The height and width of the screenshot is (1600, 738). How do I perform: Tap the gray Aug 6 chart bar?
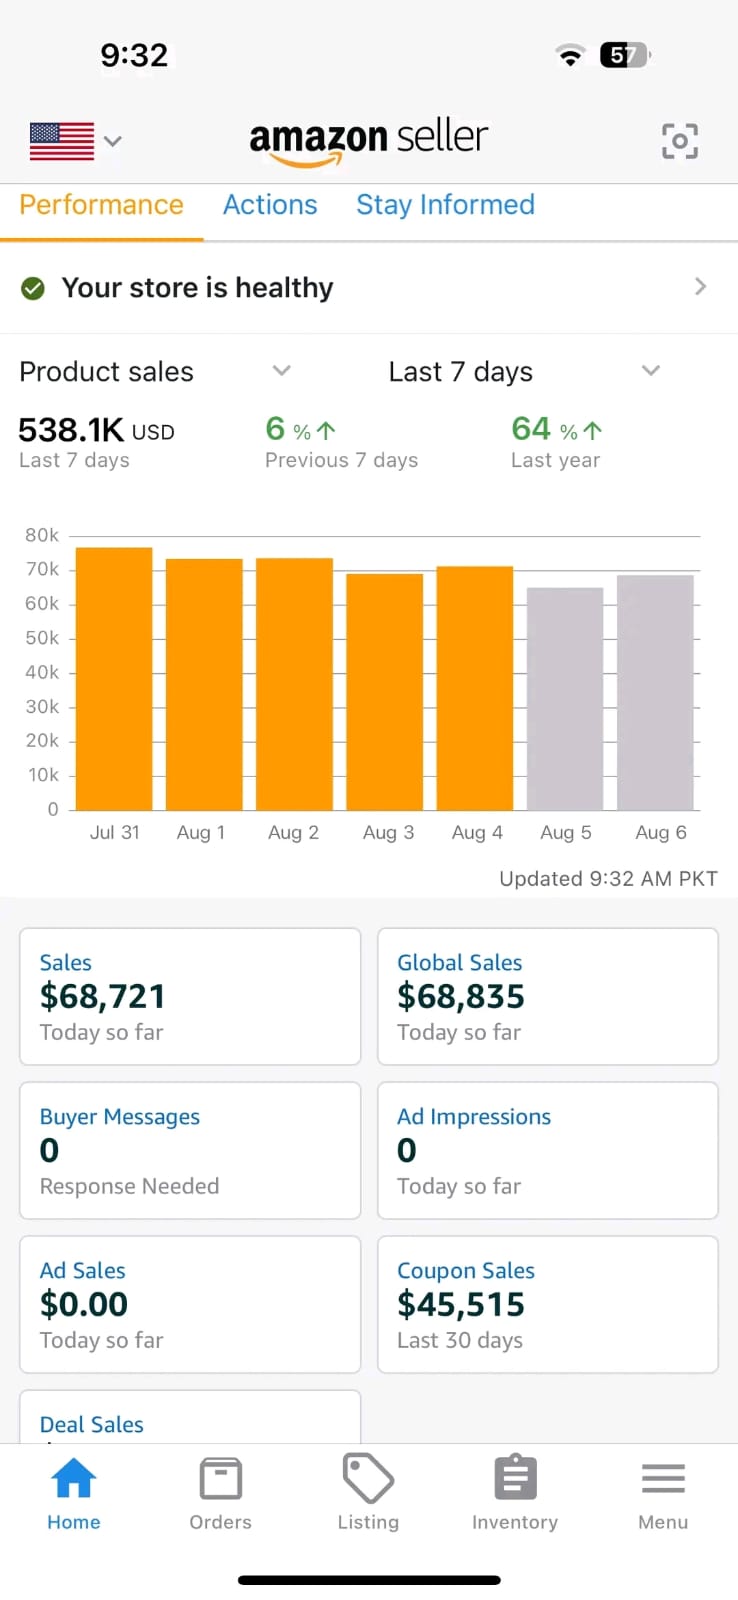click(655, 692)
